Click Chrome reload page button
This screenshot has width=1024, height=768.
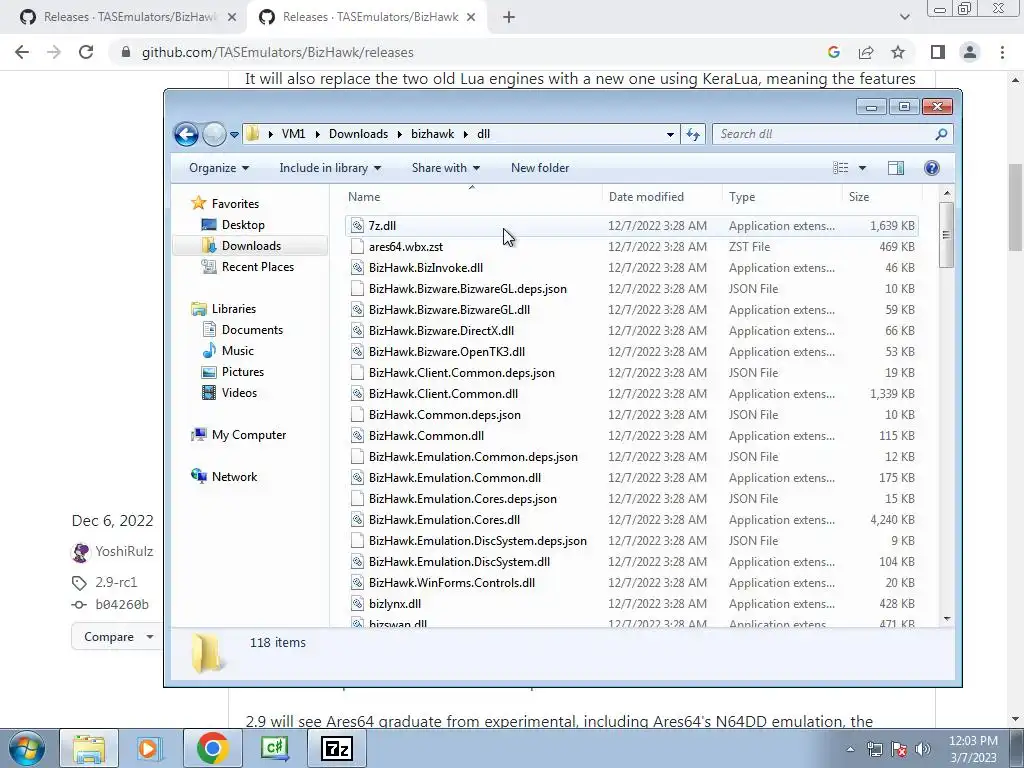click(86, 52)
